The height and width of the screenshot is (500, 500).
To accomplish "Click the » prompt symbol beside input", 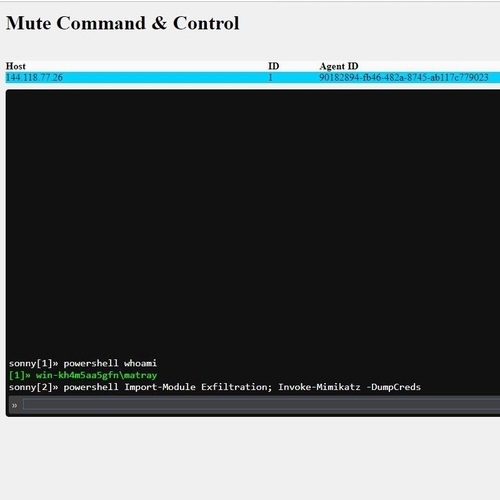I will (14, 406).
